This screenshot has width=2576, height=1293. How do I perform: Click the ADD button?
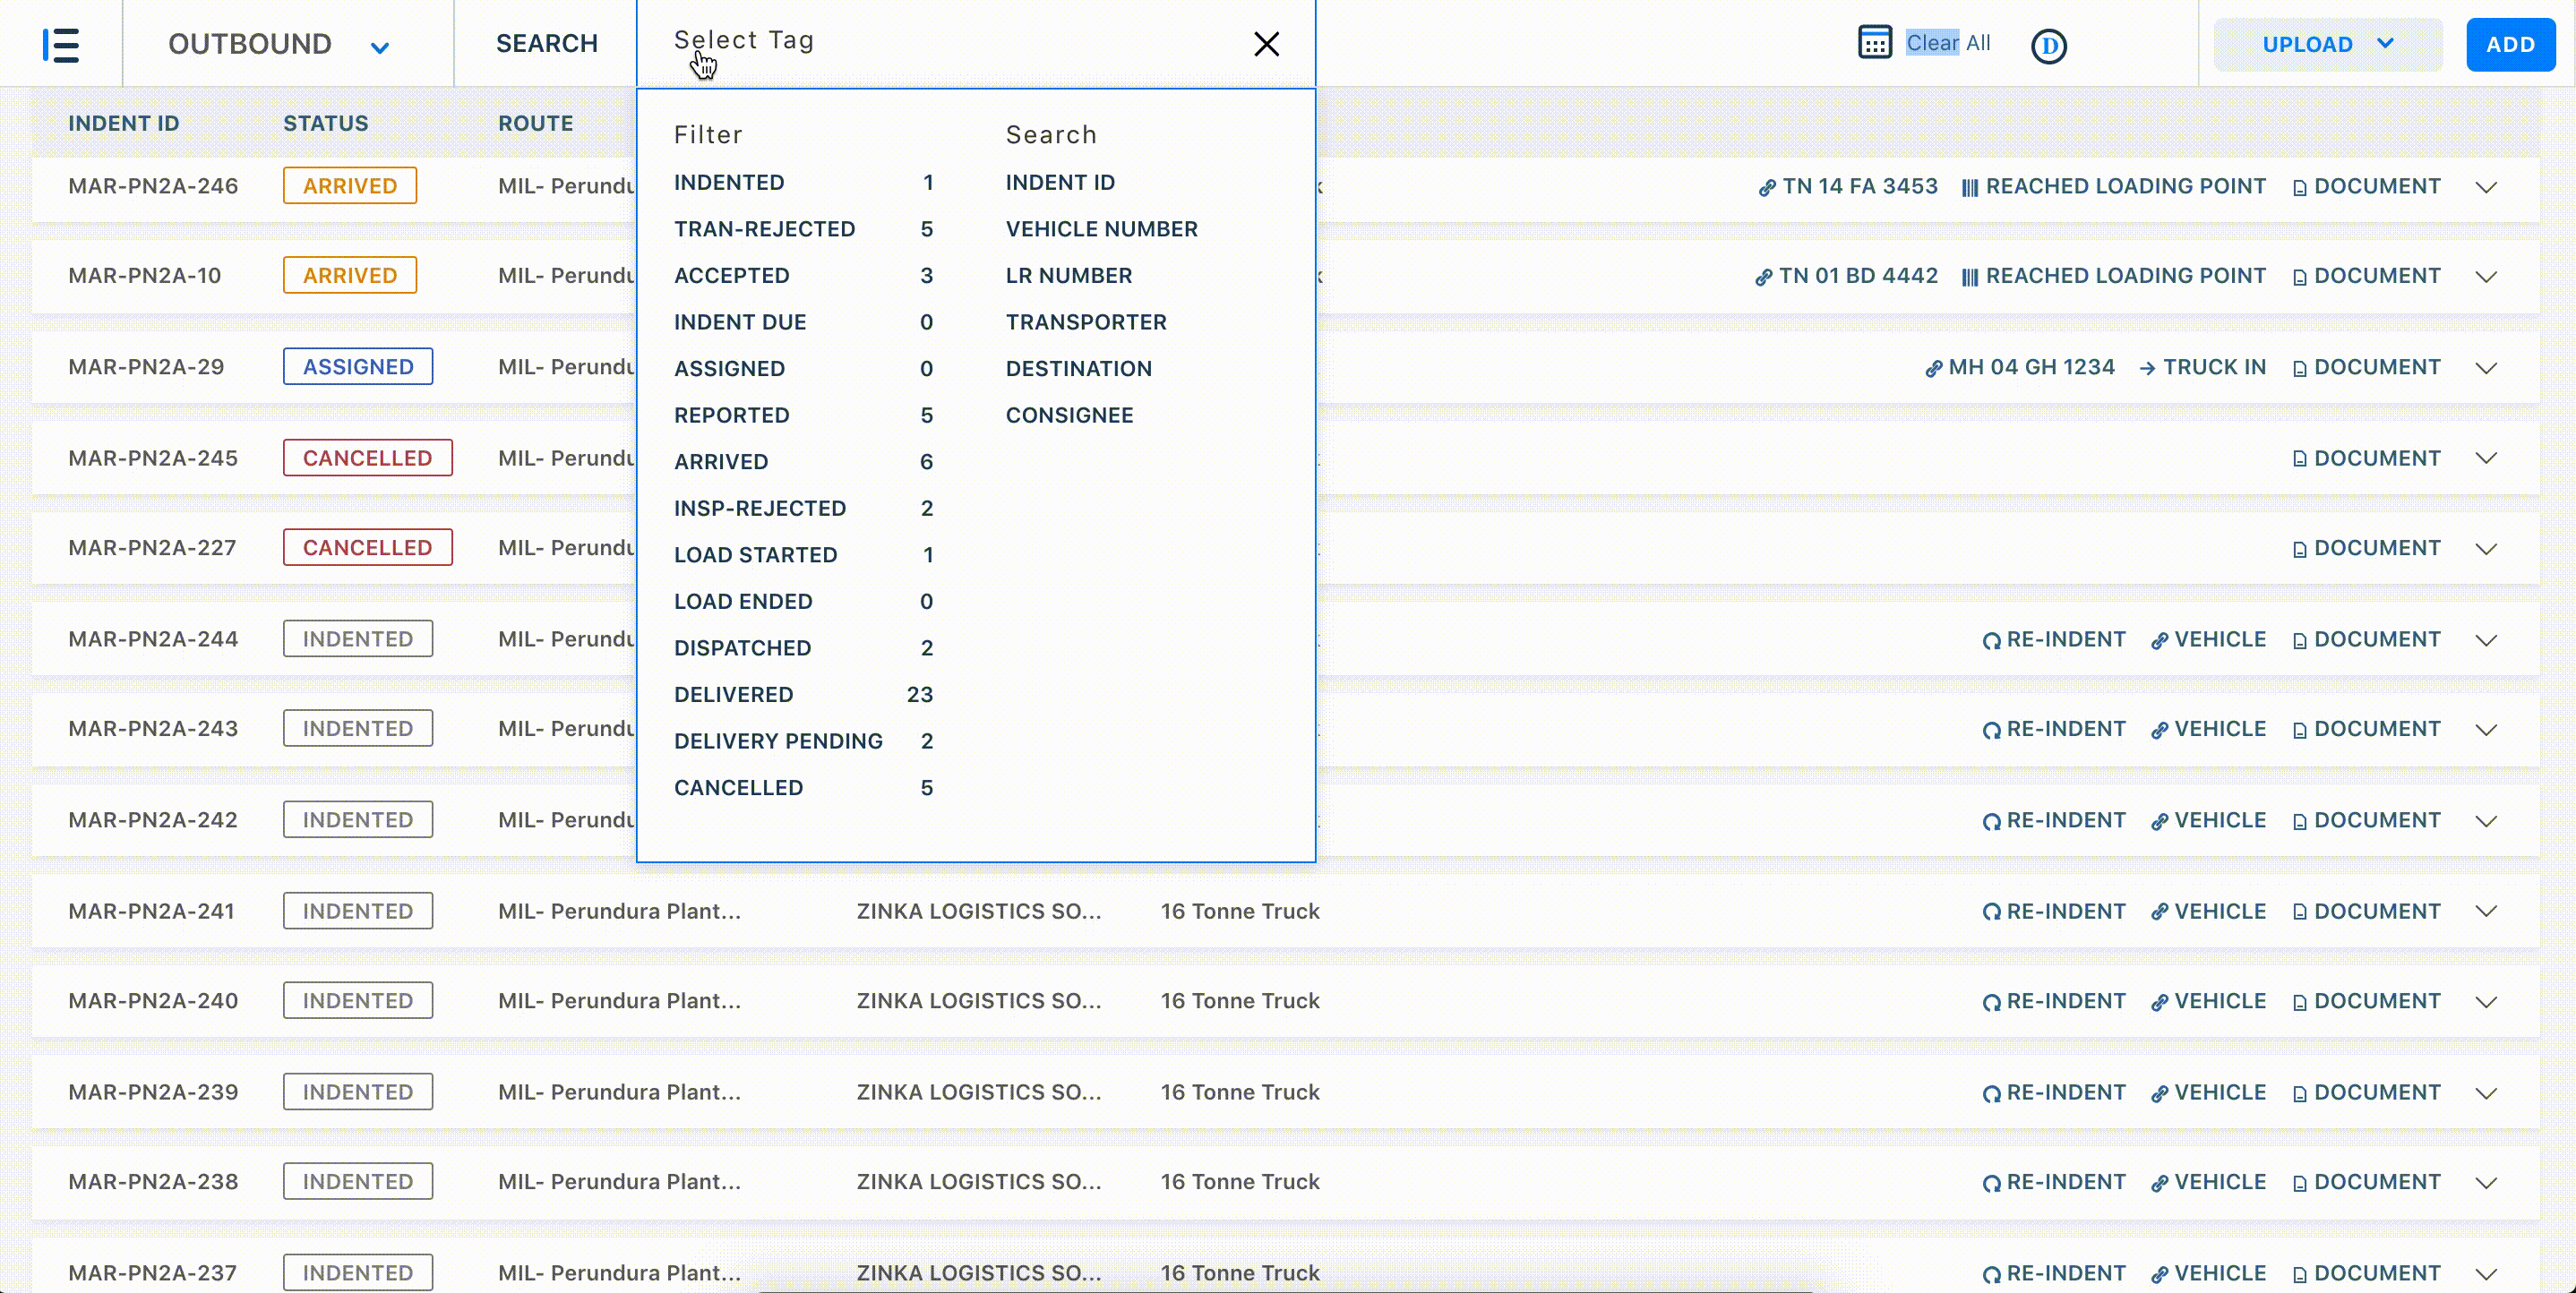[2510, 45]
